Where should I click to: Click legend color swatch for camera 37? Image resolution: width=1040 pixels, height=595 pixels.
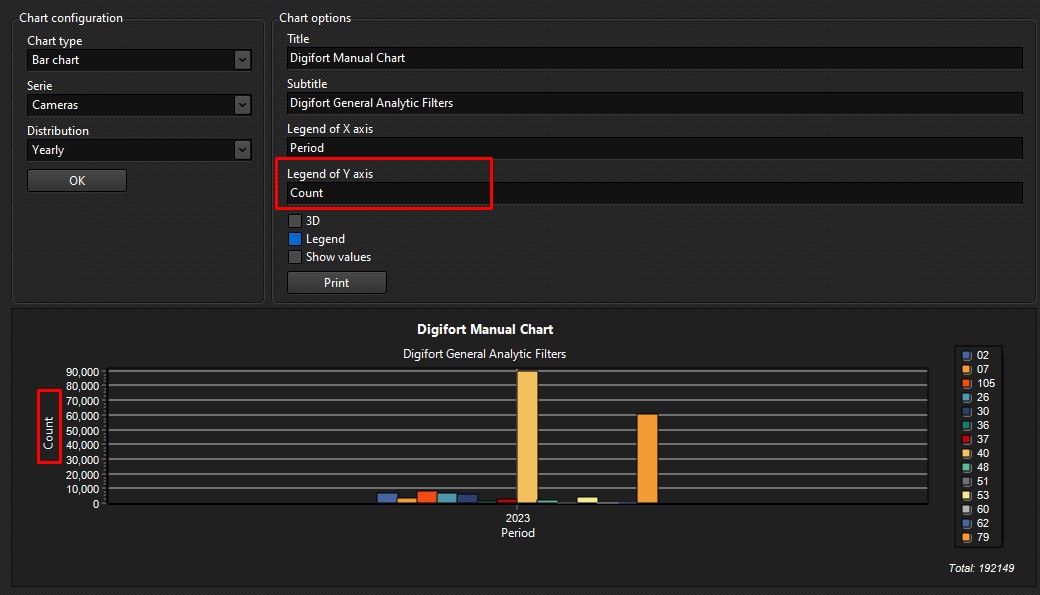(966, 439)
